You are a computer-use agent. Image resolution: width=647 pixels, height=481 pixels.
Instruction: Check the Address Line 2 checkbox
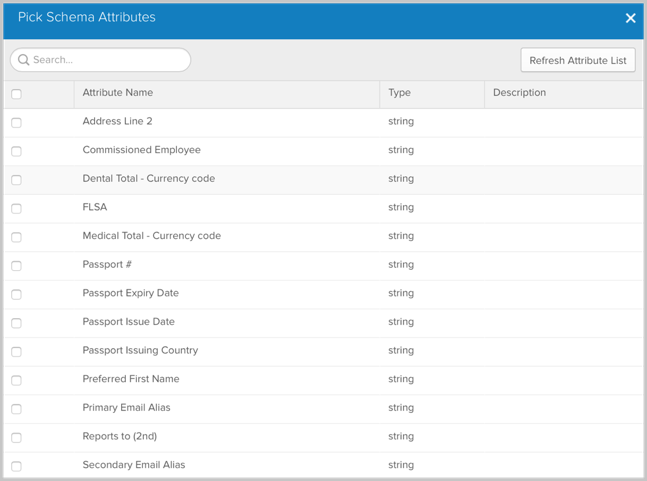click(16, 122)
